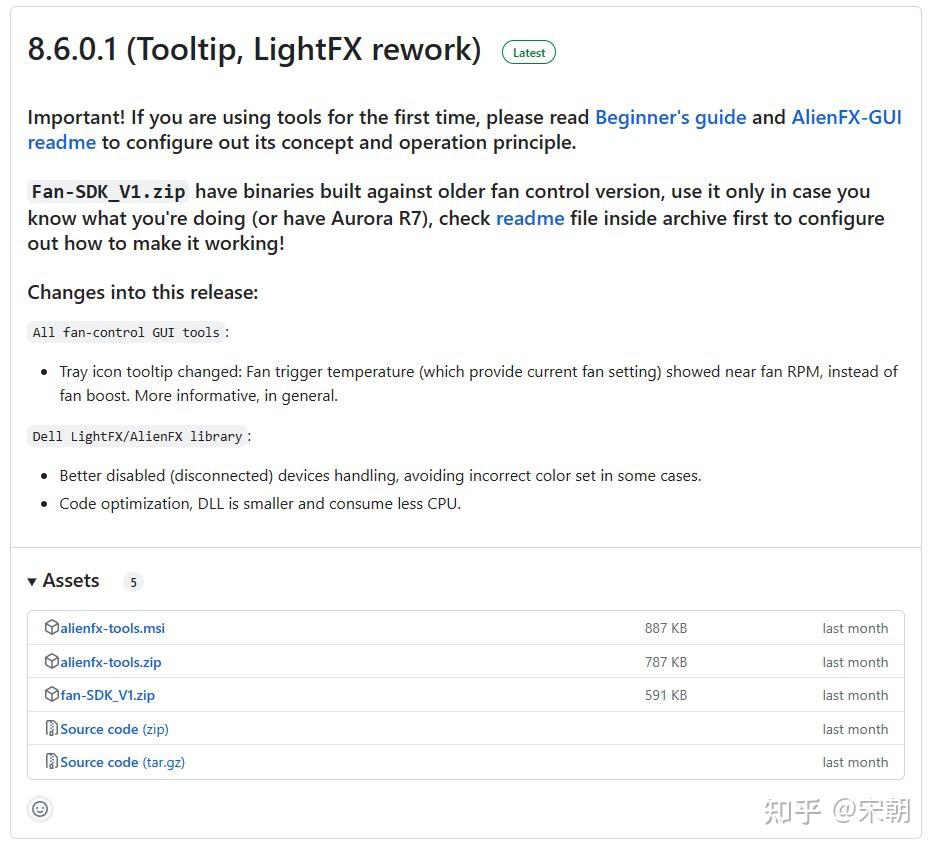Click the file icon for Source code (tar.gz)
The height and width of the screenshot is (849, 935).
tap(52, 762)
